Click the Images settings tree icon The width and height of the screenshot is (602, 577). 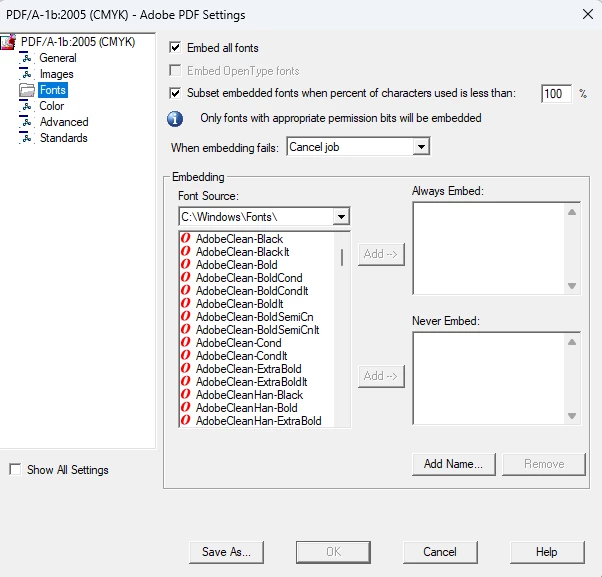(26, 74)
